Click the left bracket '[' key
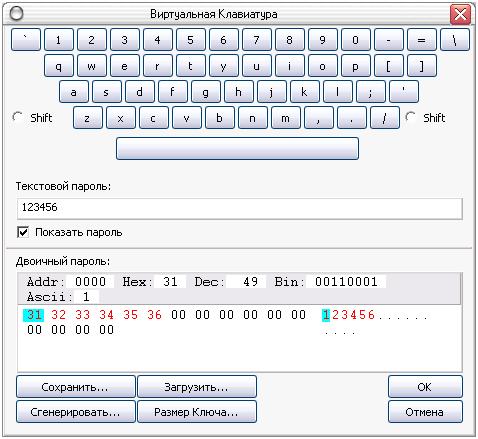Screen dimensions: 478x439 [x=389, y=66]
